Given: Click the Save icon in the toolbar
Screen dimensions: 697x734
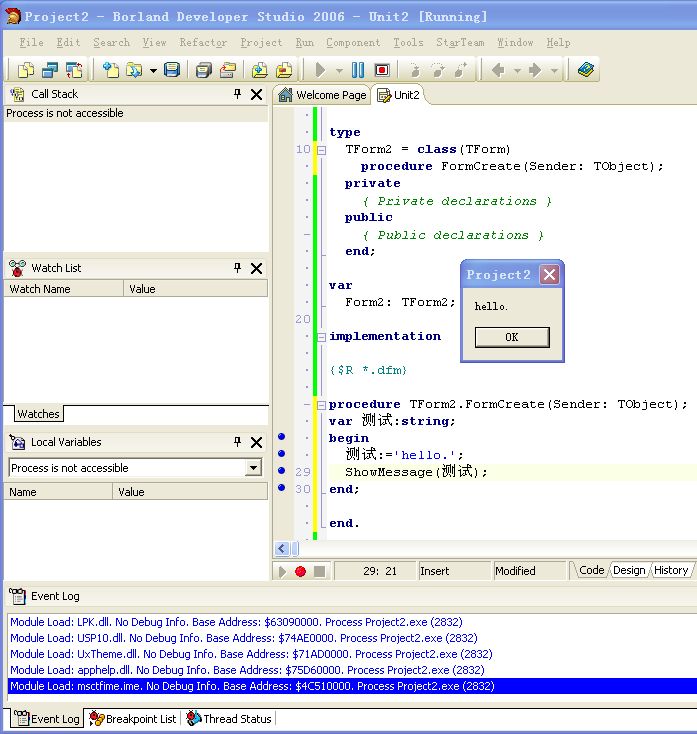Looking at the screenshot, I should click(172, 70).
